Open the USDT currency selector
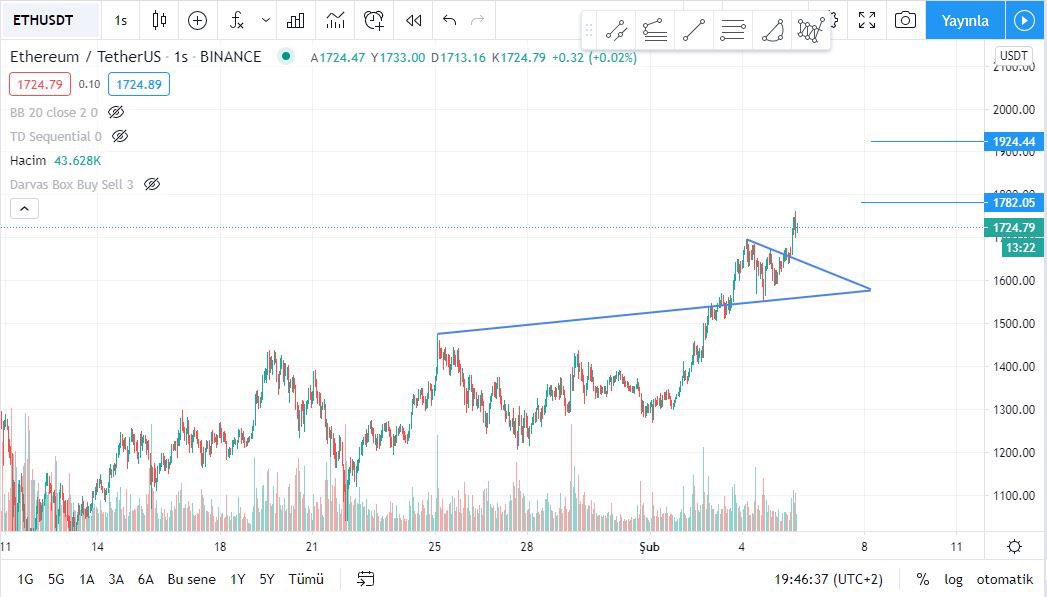This screenshot has width=1047, height=597. tap(1014, 55)
